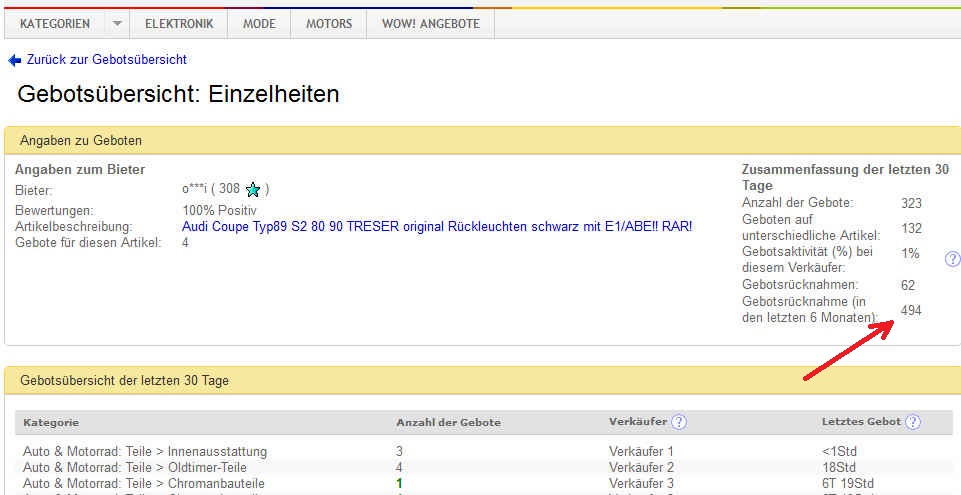This screenshot has height=495, width=961.
Task: Click green bid count in Chromanbauteile row
Action: (400, 483)
